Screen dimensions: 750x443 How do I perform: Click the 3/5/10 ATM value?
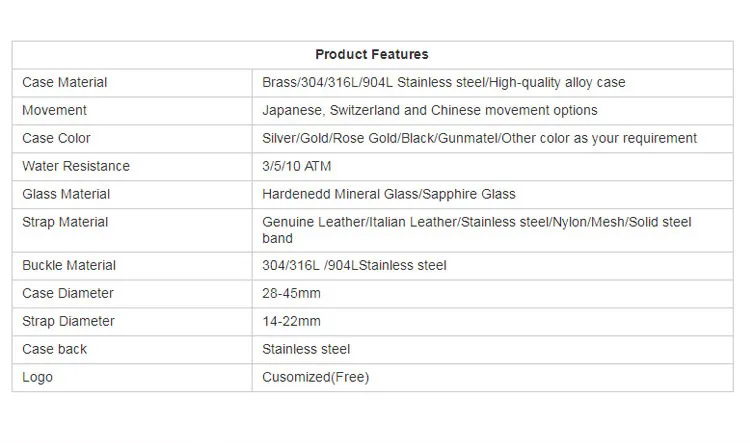[x=296, y=166]
